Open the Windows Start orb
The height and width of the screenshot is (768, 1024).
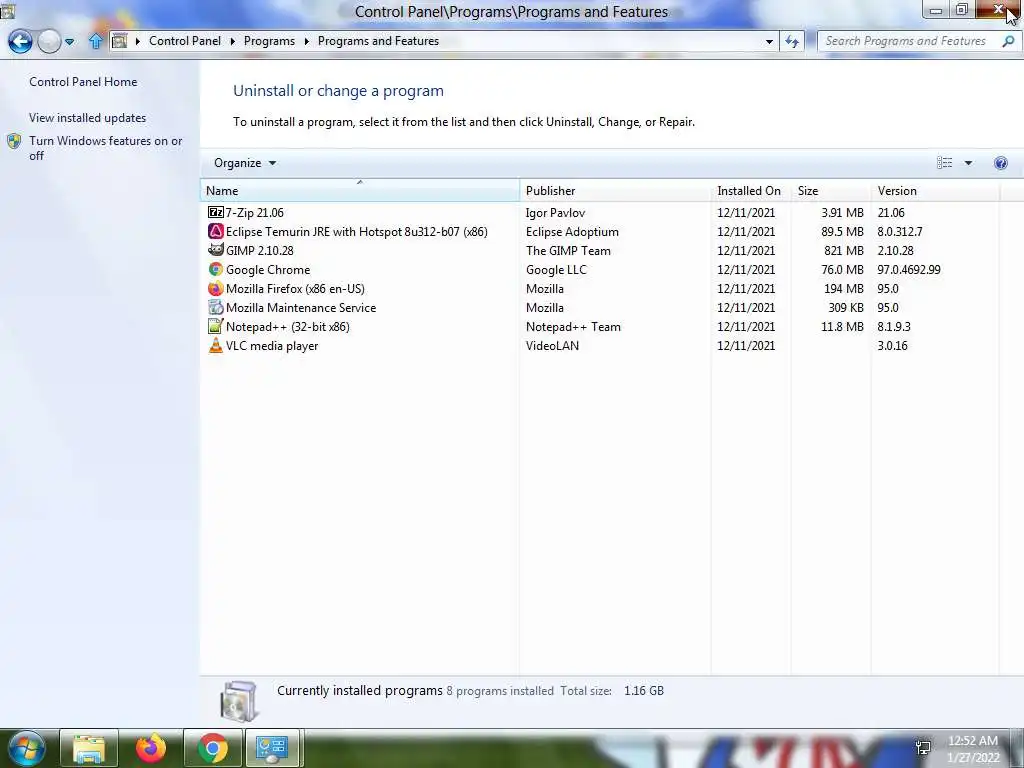click(26, 748)
